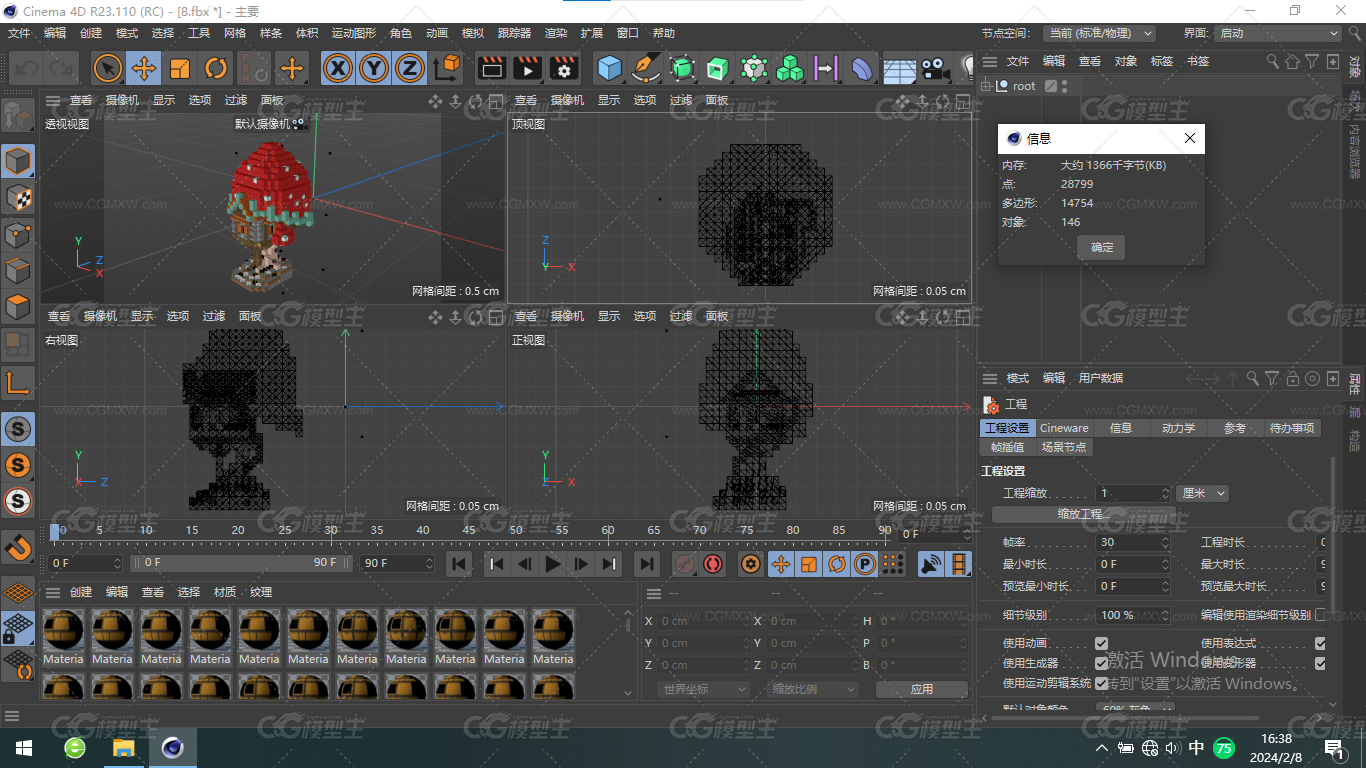Open the 运动图形 menu
1366x768 pixels.
(354, 33)
